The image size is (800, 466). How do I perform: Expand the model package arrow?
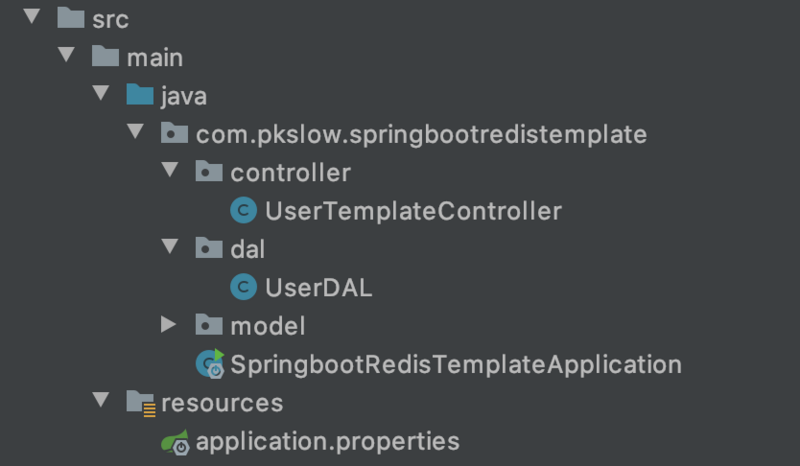(169, 325)
